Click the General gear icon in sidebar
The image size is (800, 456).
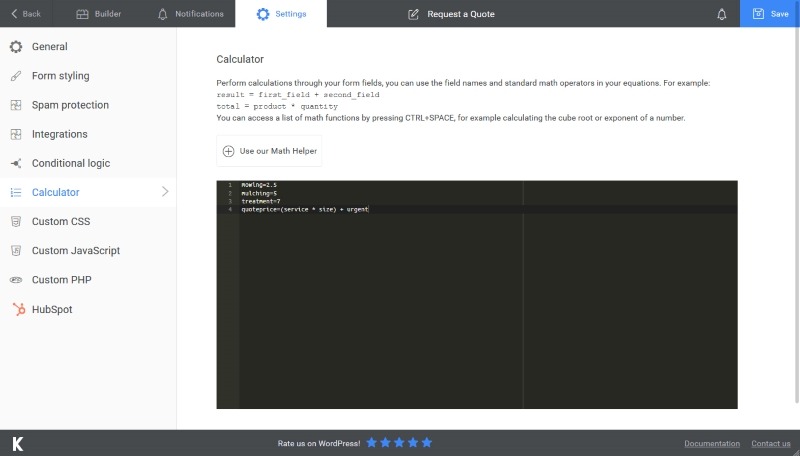click(16, 47)
